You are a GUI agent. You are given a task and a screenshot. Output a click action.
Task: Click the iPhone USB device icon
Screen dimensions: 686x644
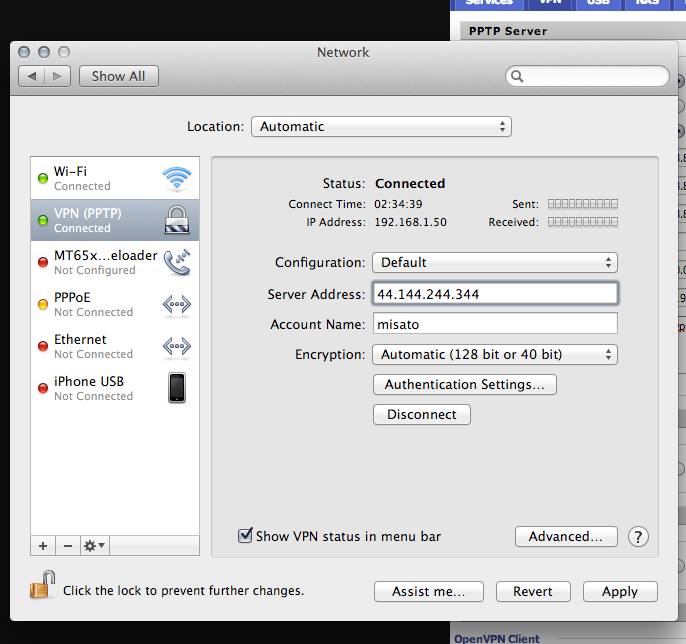pos(177,388)
